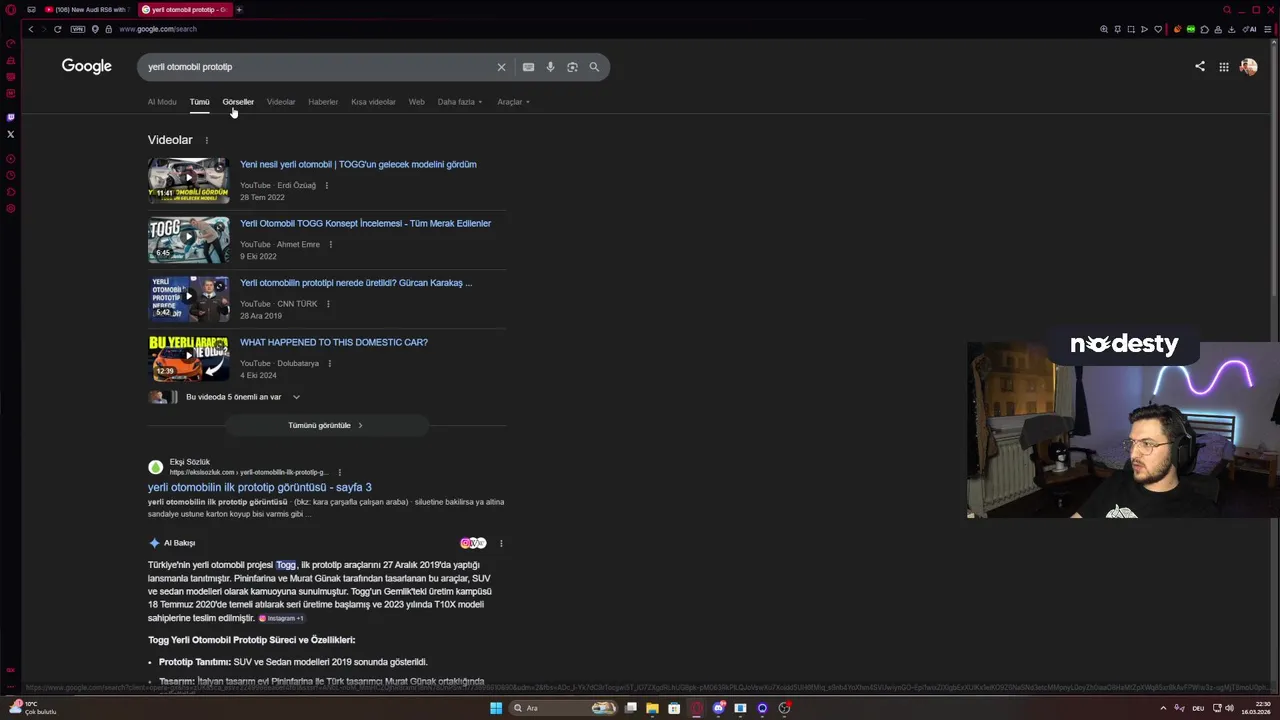This screenshot has width=1280, height=720.
Task: Play the 6:45 TOGG konsept thumbnail
Action: click(x=188, y=238)
